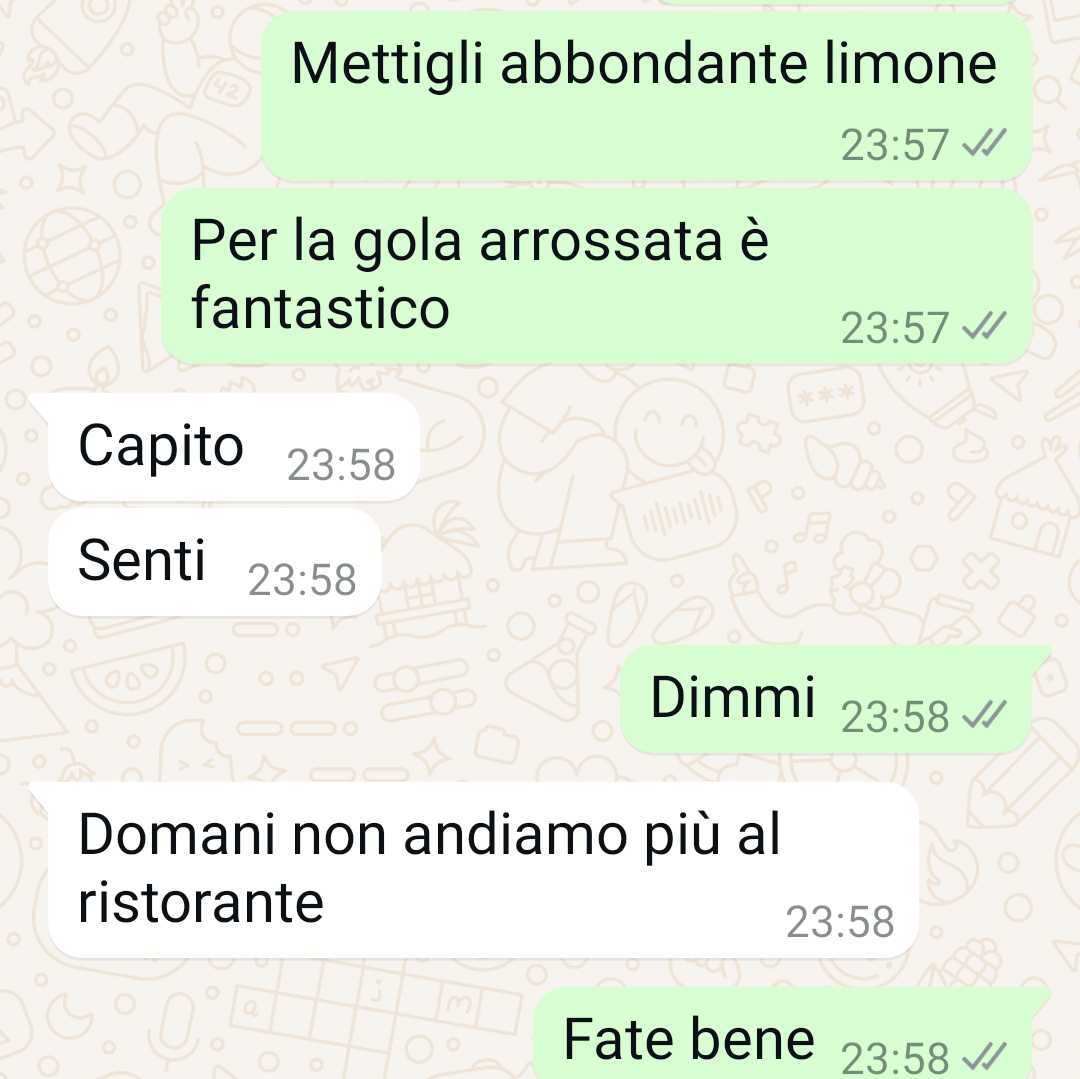This screenshot has width=1080, height=1079.
Task: Tap the double-check icon beside 'Dimmi'
Action: (984, 715)
